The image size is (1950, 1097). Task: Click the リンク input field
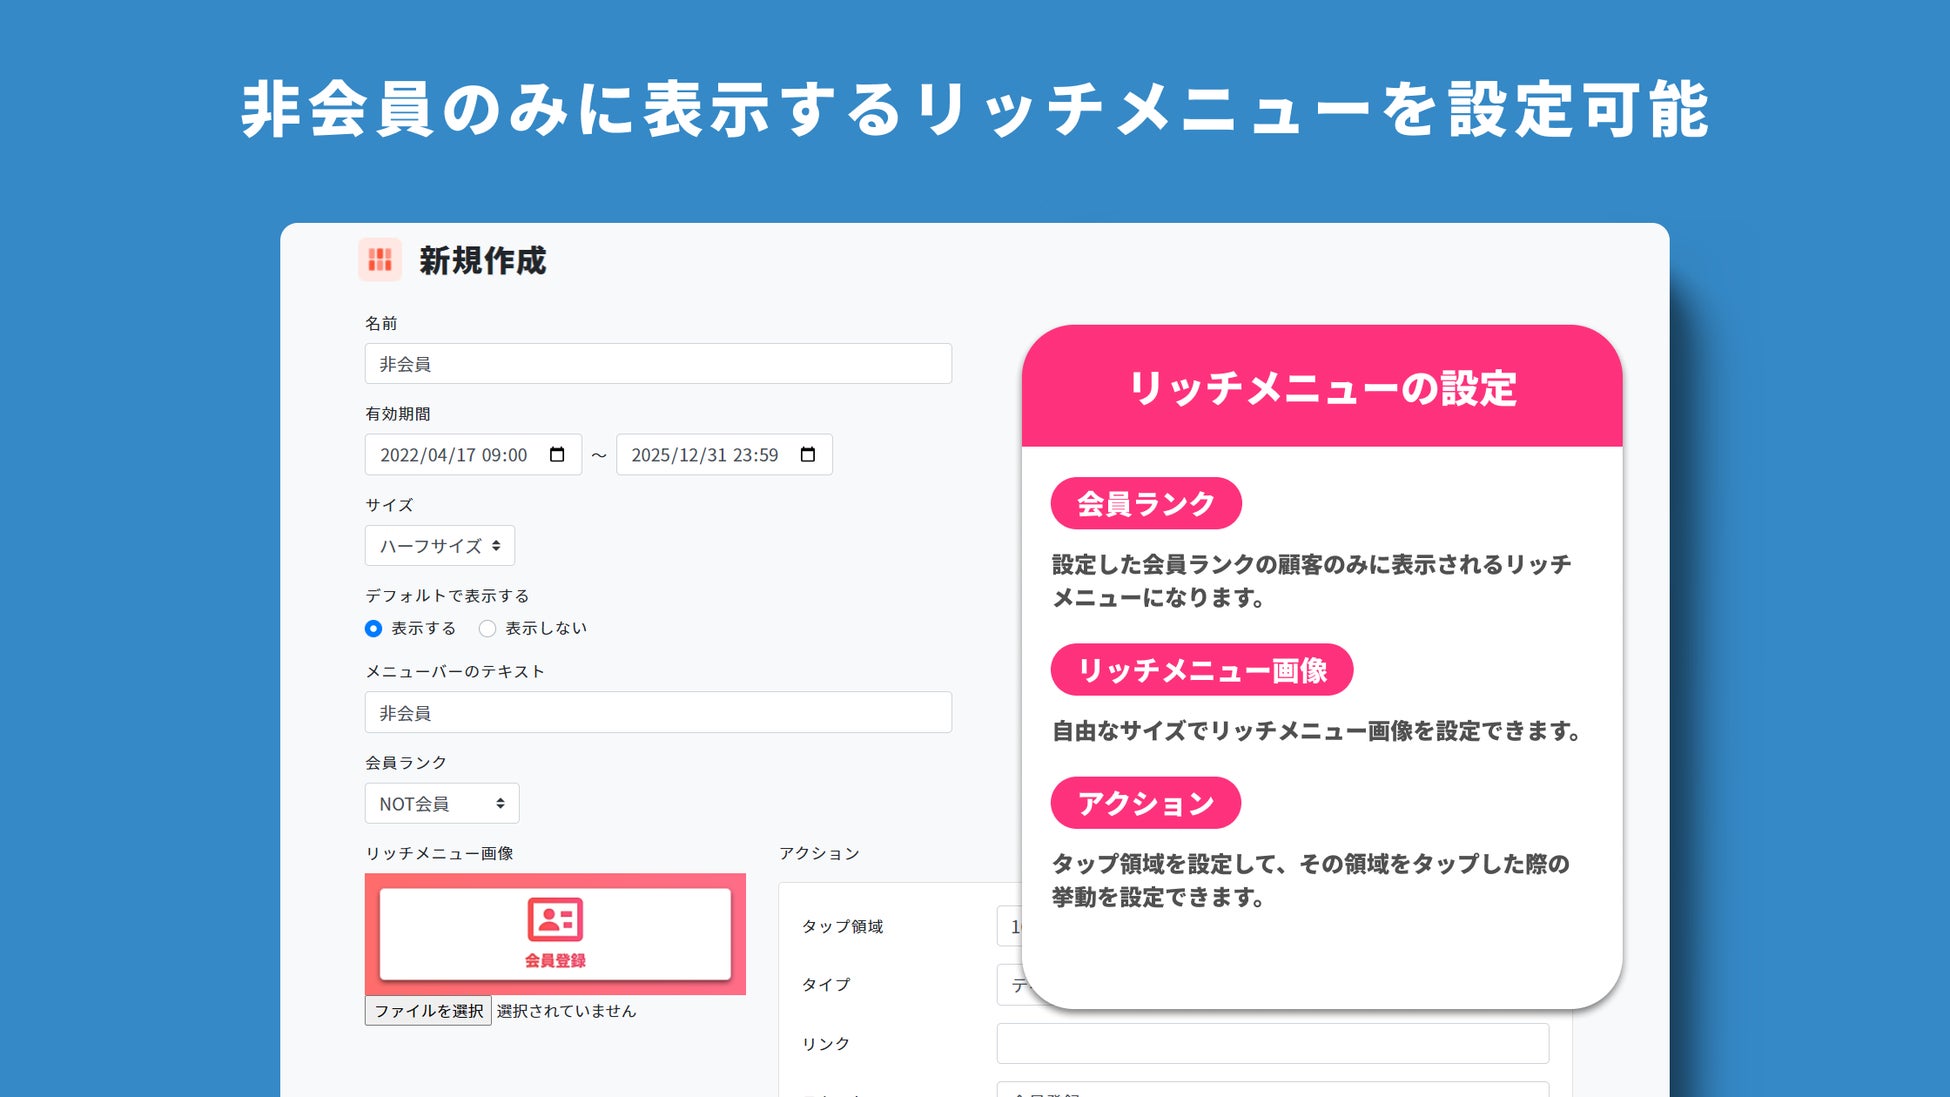1272,1043
